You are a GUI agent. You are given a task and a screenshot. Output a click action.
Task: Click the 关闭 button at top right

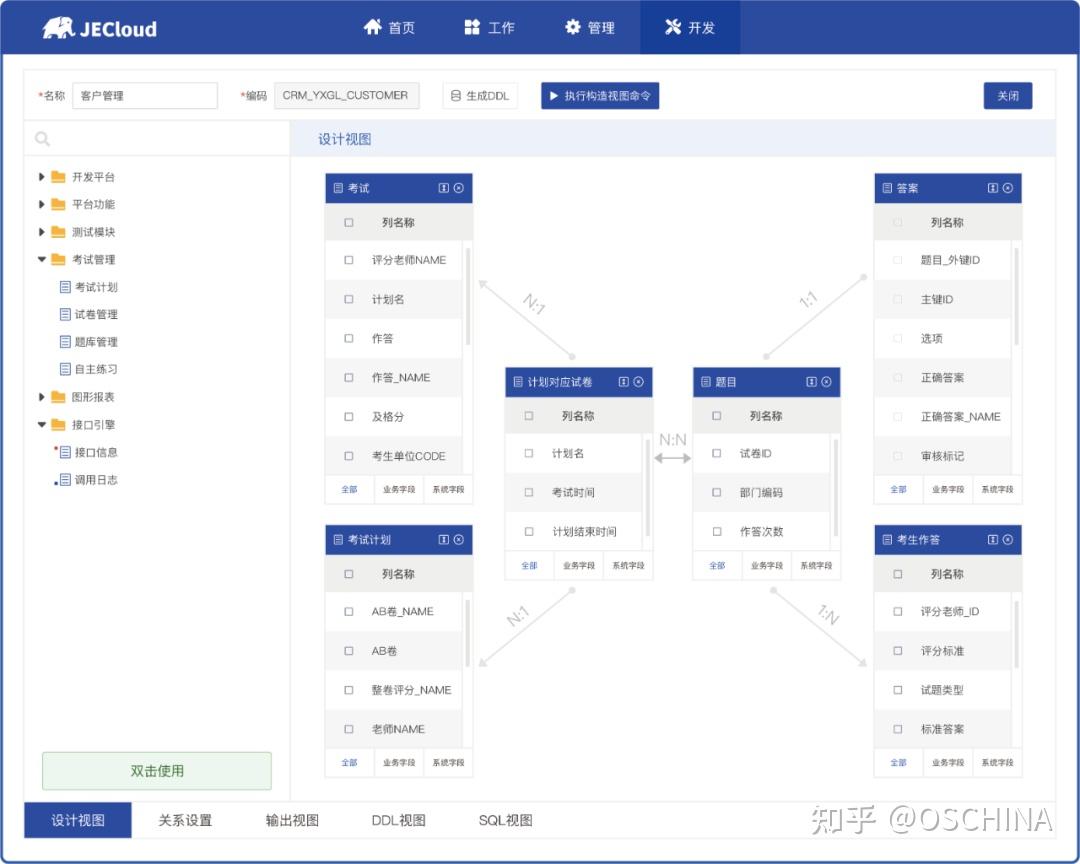coord(1007,95)
